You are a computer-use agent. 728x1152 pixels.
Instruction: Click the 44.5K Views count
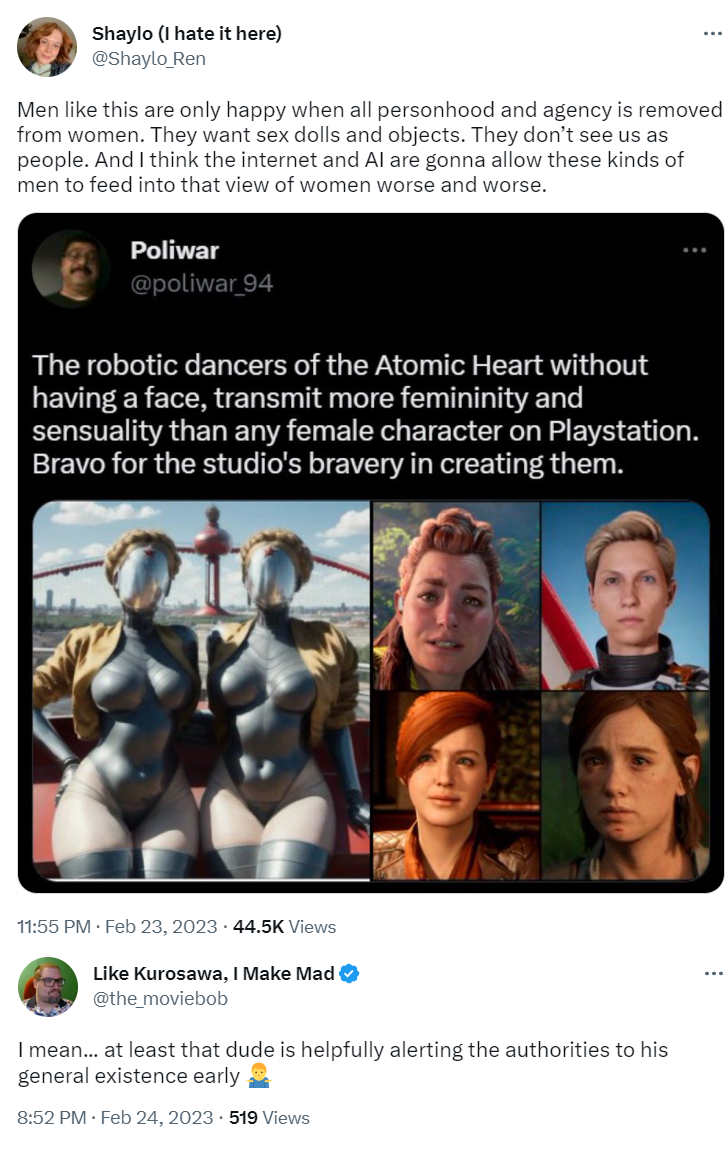pos(284,926)
